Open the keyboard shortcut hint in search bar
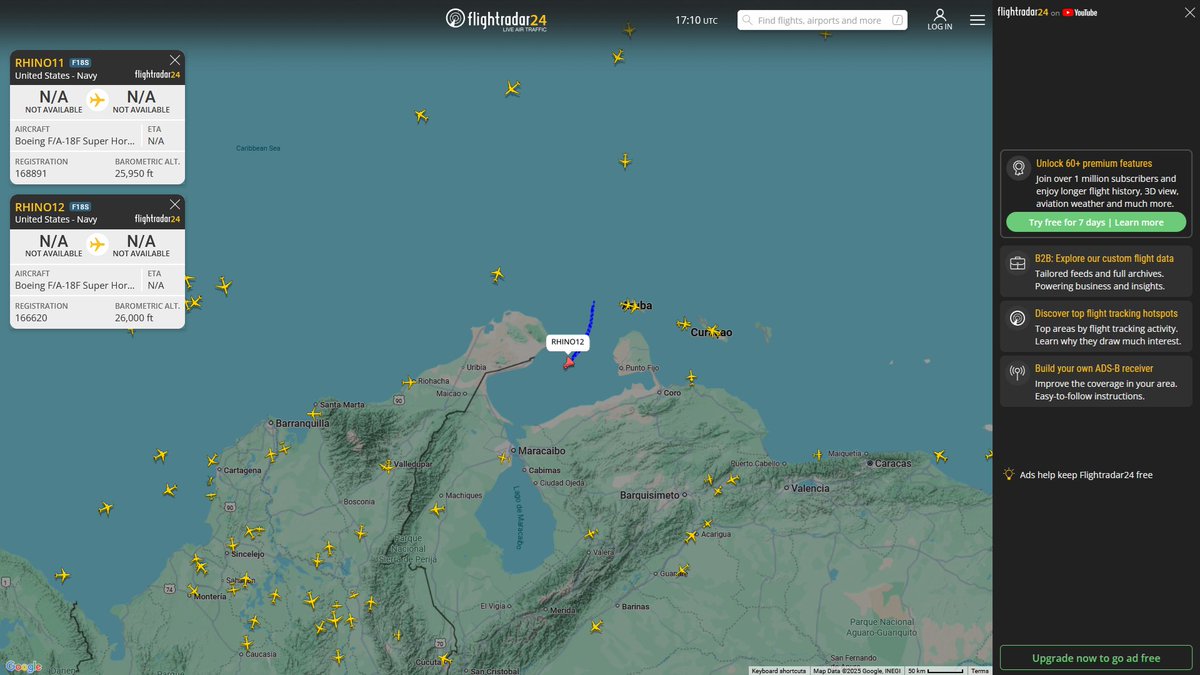Image resolution: width=1200 pixels, height=675 pixels. 897,19
